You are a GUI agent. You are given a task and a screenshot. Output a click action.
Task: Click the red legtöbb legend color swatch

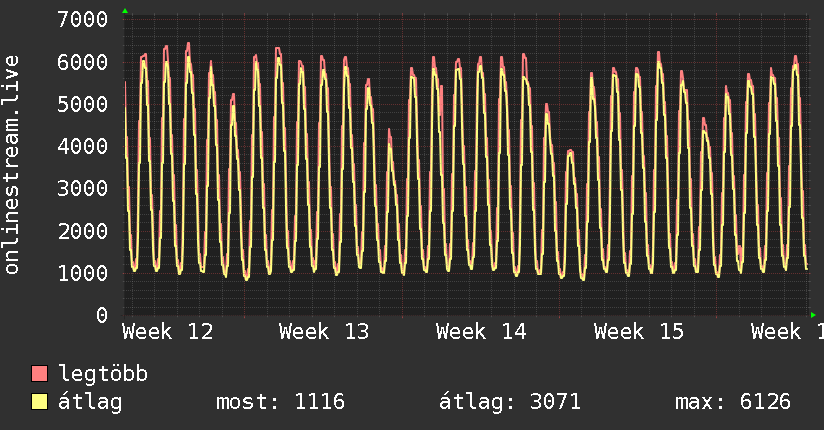[x=40, y=374]
